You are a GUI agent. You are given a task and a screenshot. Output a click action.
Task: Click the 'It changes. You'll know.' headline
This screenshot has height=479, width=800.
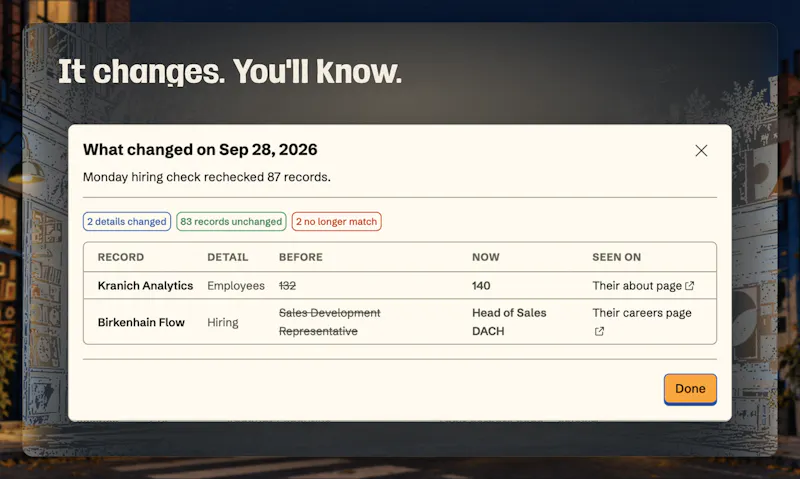pyautogui.click(x=230, y=71)
